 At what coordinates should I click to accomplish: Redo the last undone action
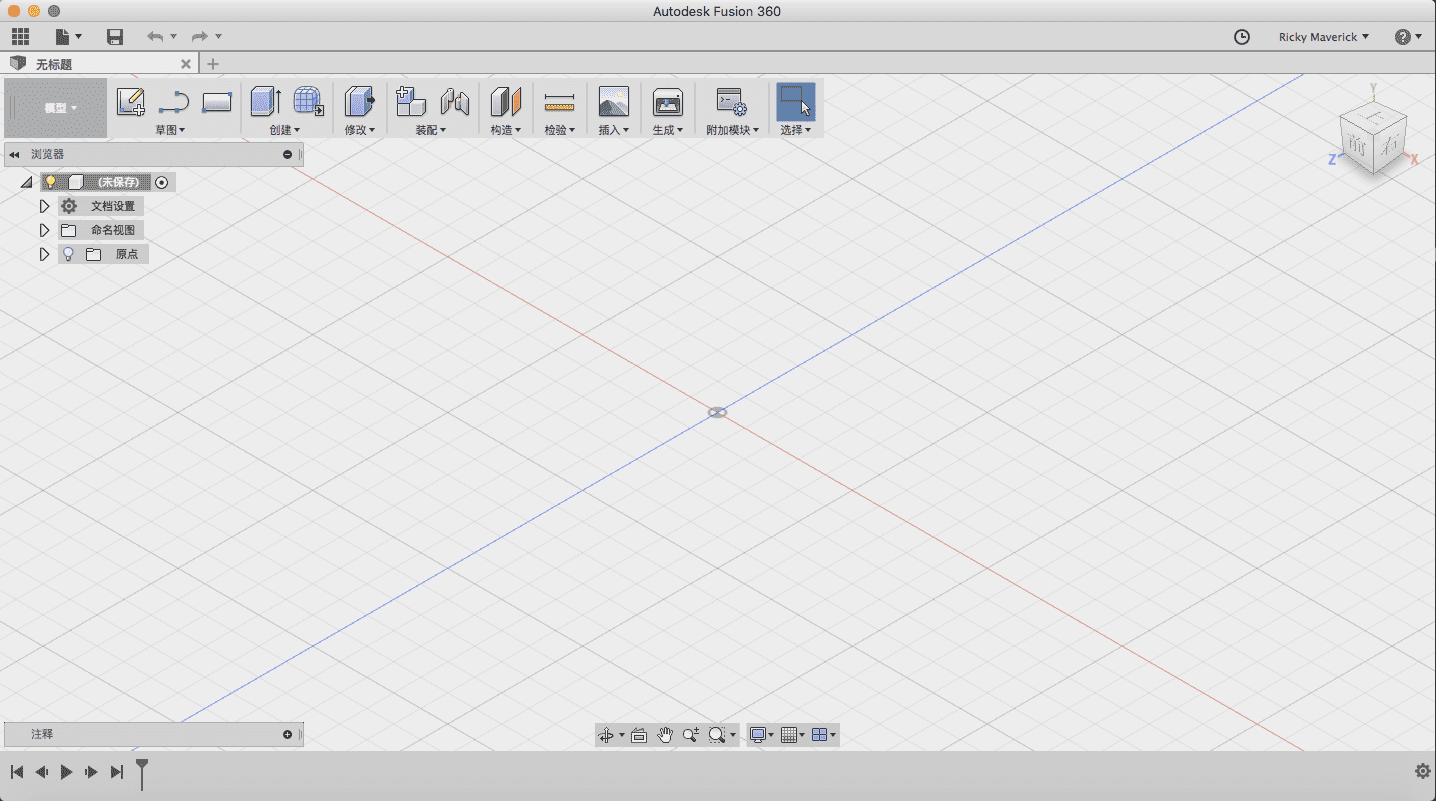200,37
